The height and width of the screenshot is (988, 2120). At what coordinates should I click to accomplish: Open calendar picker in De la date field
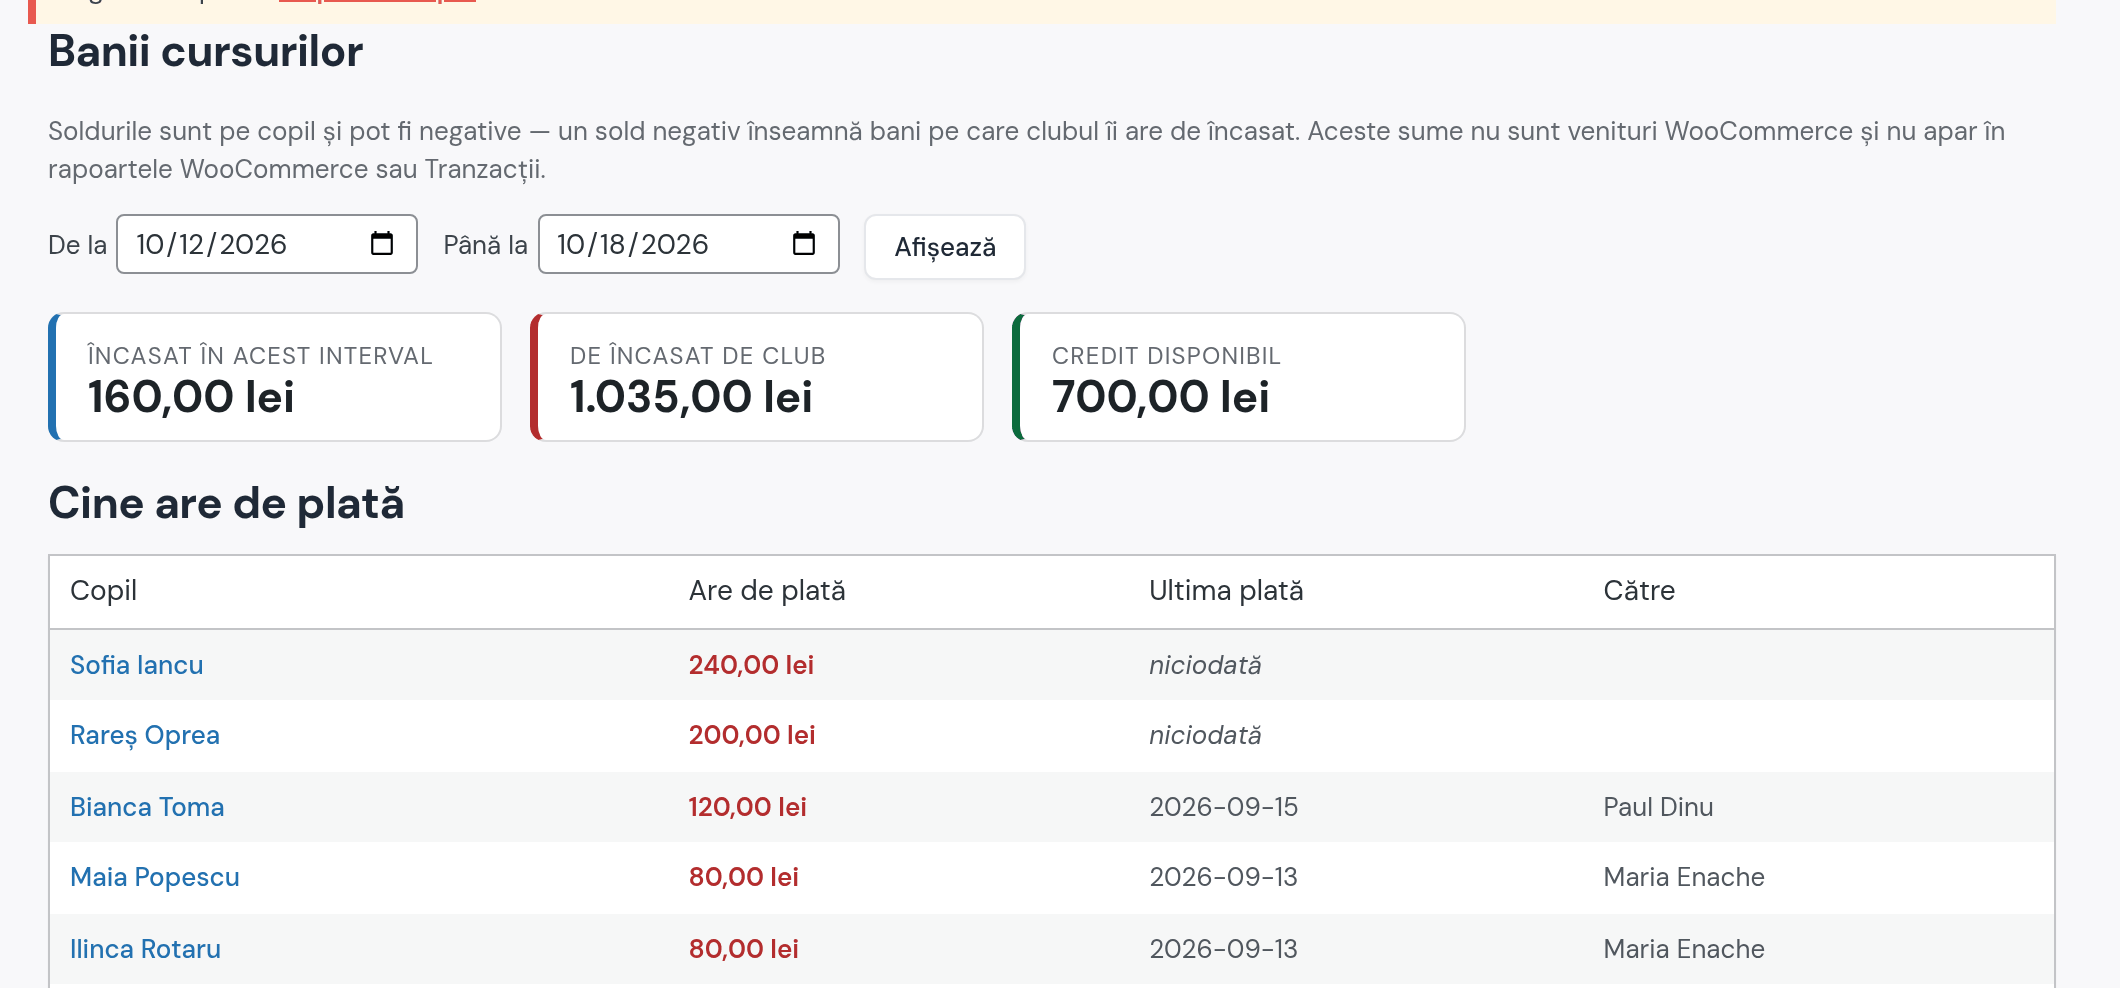click(382, 244)
